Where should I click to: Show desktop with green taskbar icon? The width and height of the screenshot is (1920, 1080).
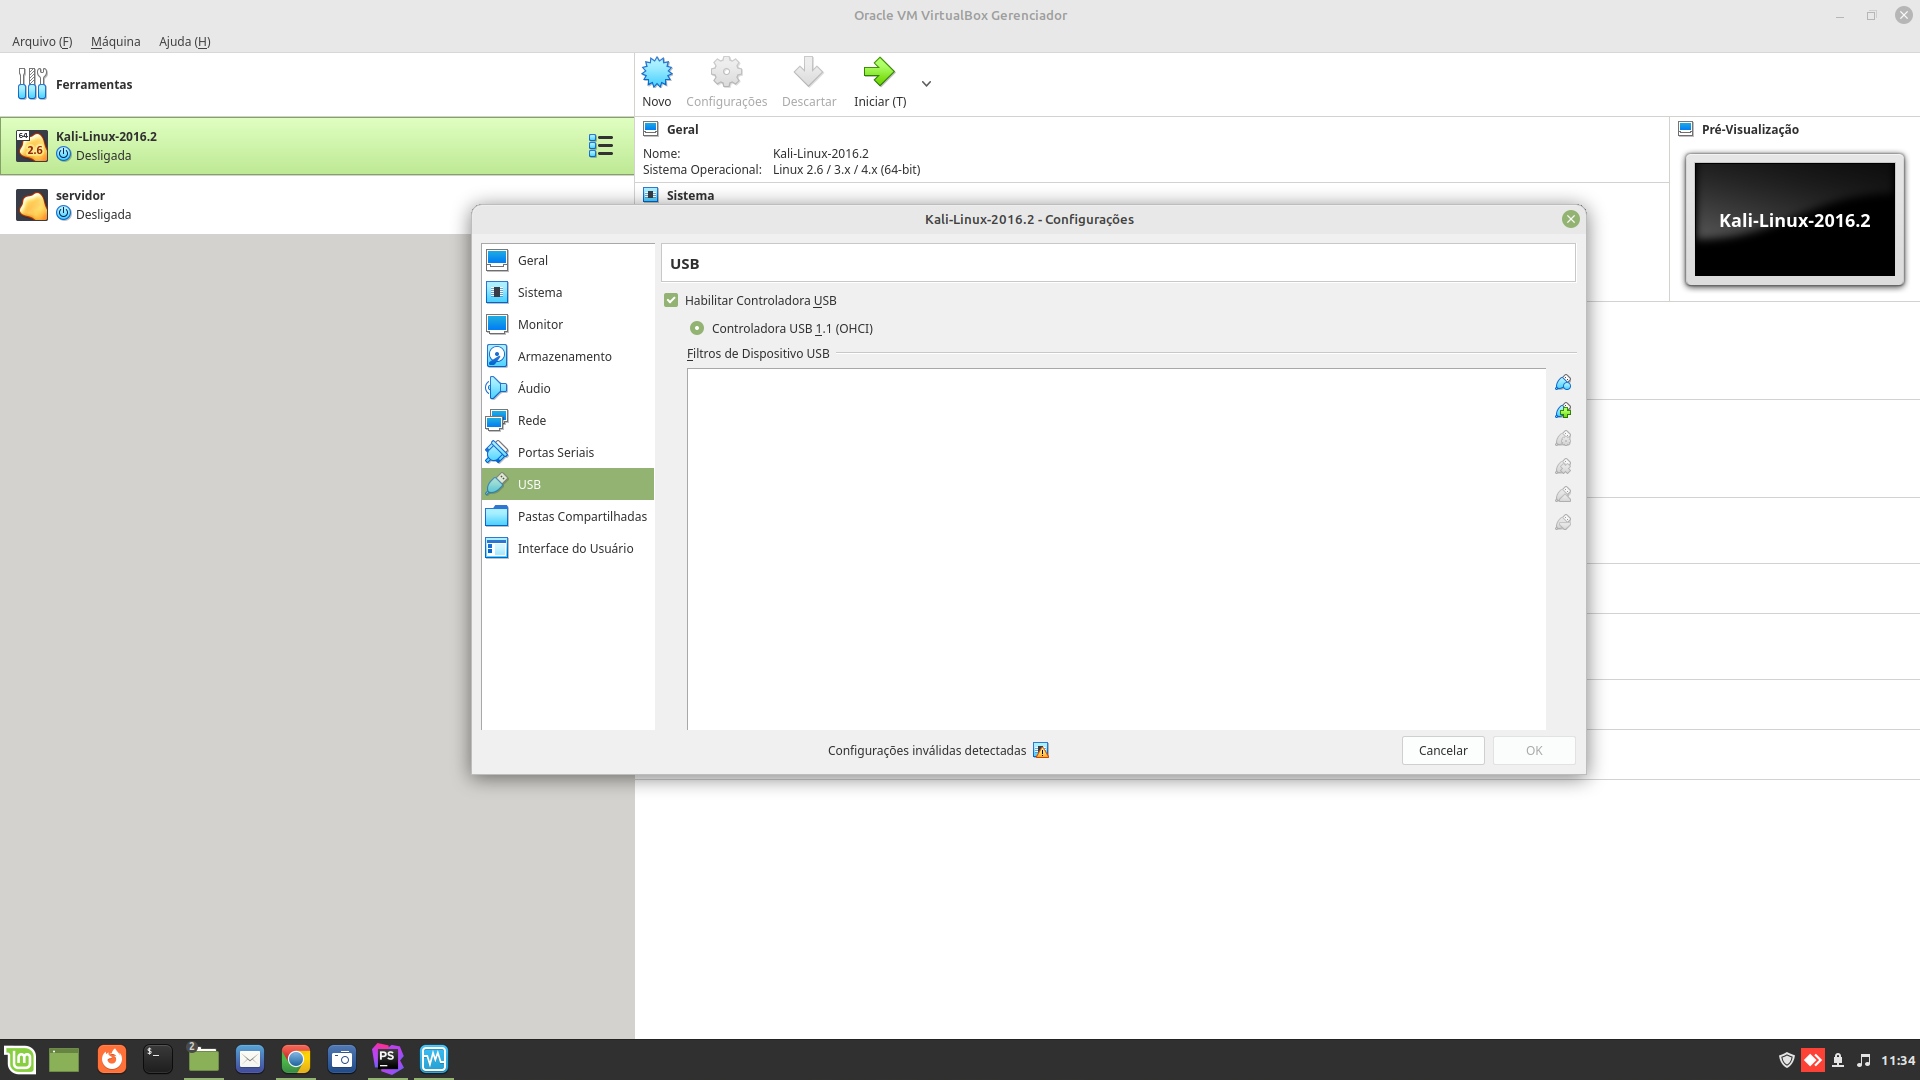tap(64, 1059)
